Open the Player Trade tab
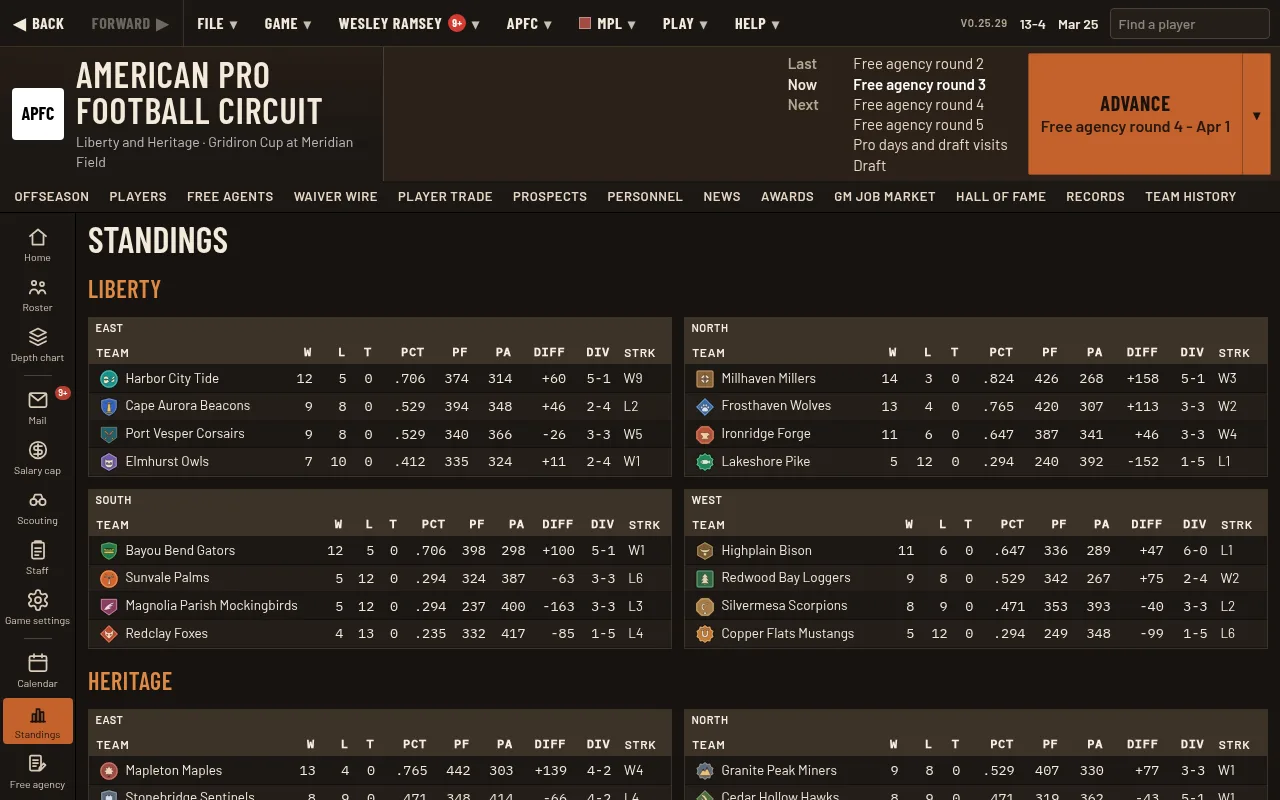1280x800 pixels. click(x=445, y=197)
